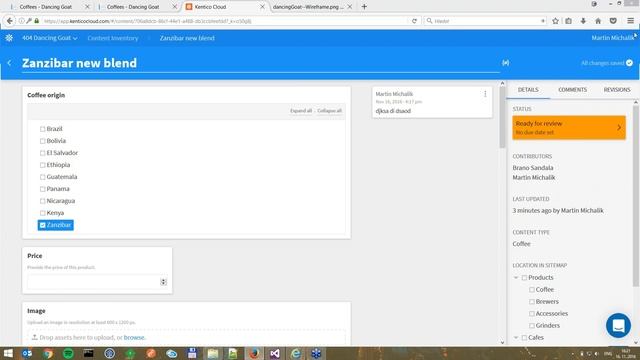
Task: Open the Ready for review status chevron
Action: pyautogui.click(x=619, y=127)
